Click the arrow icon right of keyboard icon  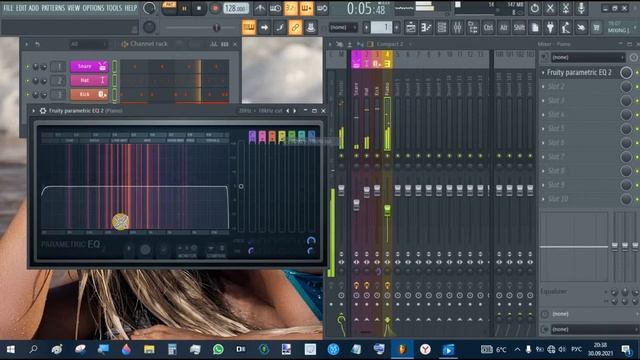pyautogui.click(x=264, y=28)
